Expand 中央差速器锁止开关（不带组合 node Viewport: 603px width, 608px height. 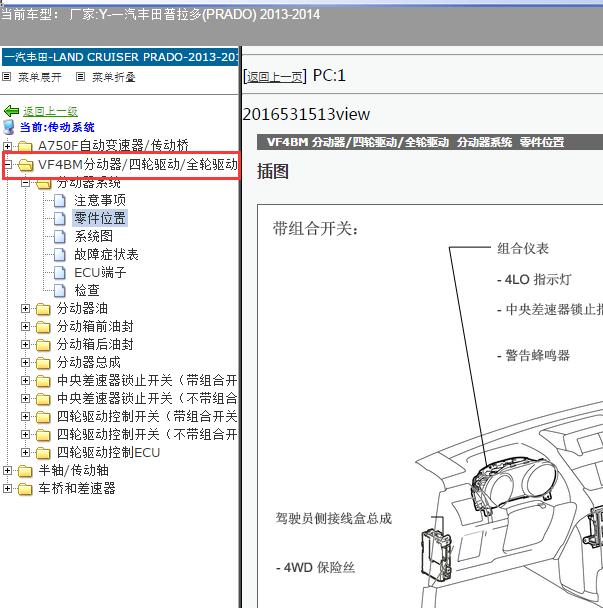point(25,398)
